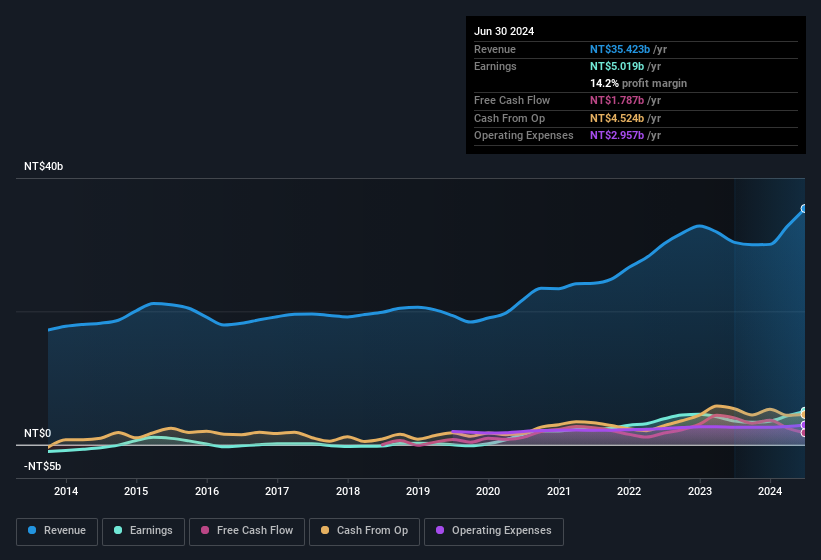
Task: Click the 14.2% profit margin text
Action: click(x=638, y=83)
